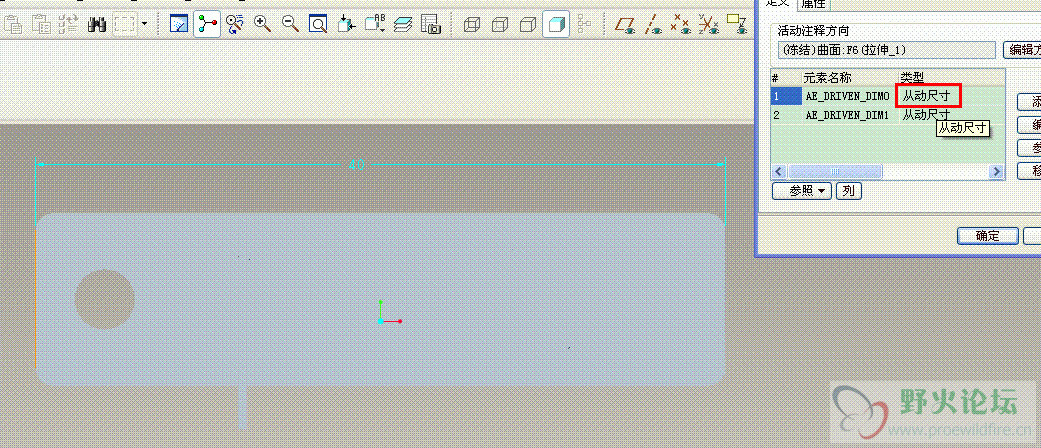Click the refit zoom window icon

point(319,25)
